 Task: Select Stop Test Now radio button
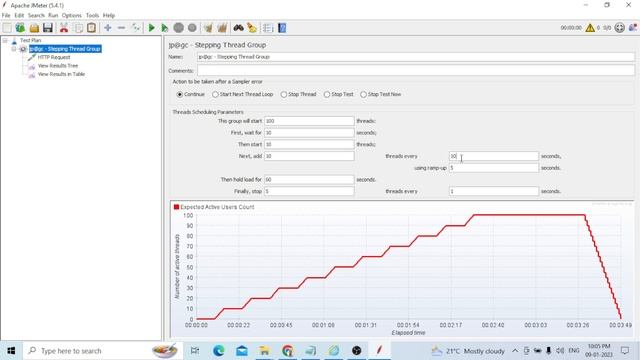[x=363, y=94]
